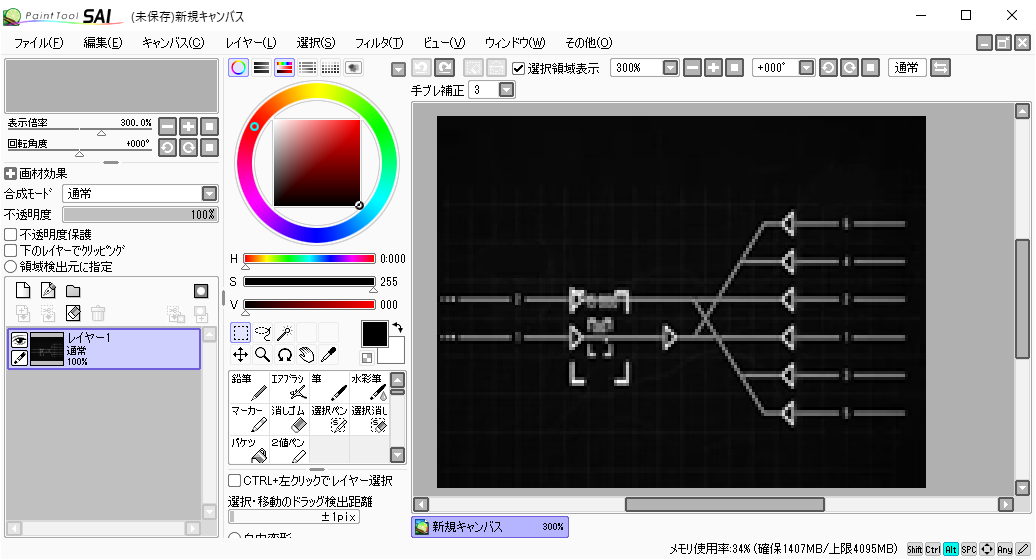Select the Lasso selection tool

pyautogui.click(x=263, y=332)
